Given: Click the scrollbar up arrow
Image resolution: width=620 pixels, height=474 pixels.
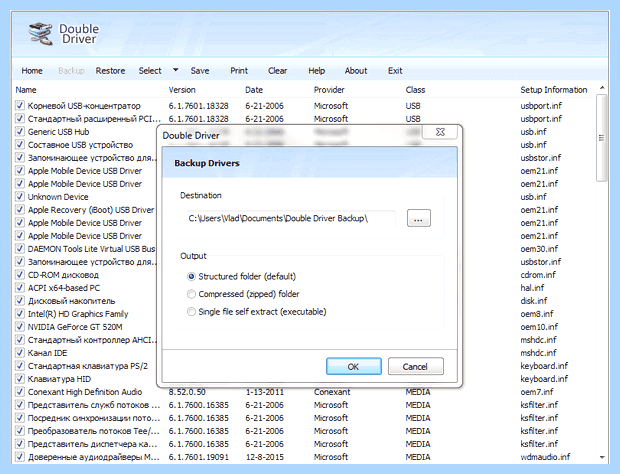Looking at the screenshot, I should click(602, 87).
